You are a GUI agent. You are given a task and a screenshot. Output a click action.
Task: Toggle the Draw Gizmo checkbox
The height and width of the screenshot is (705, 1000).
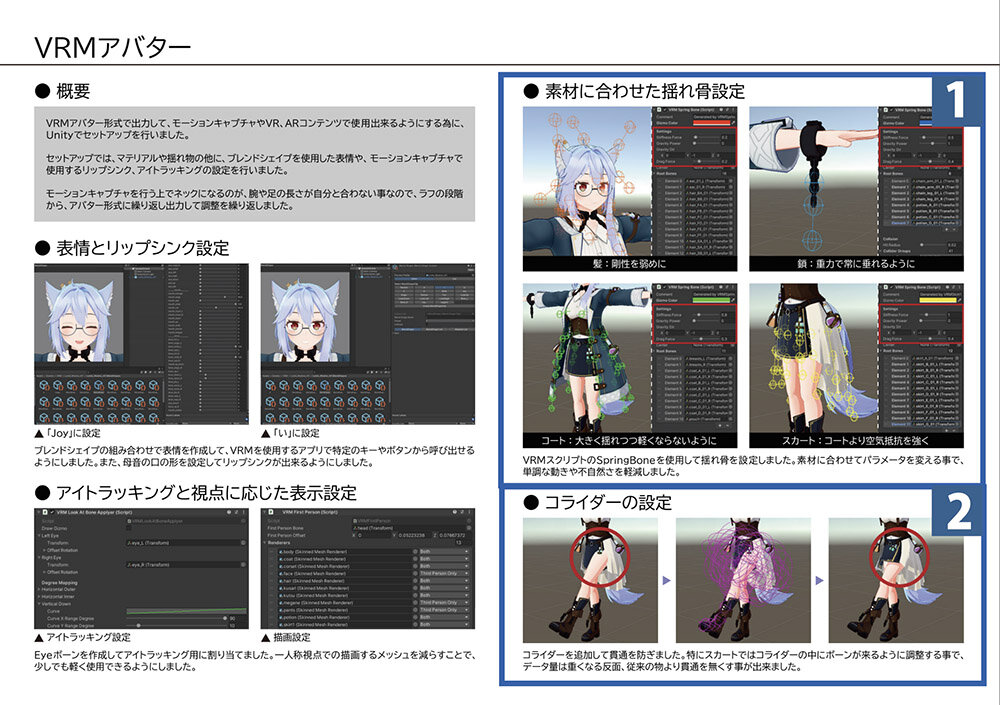pyautogui.click(x=129, y=529)
